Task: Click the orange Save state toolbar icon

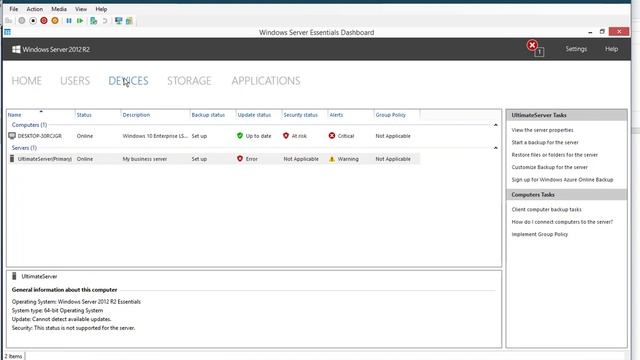Action: [55, 20]
